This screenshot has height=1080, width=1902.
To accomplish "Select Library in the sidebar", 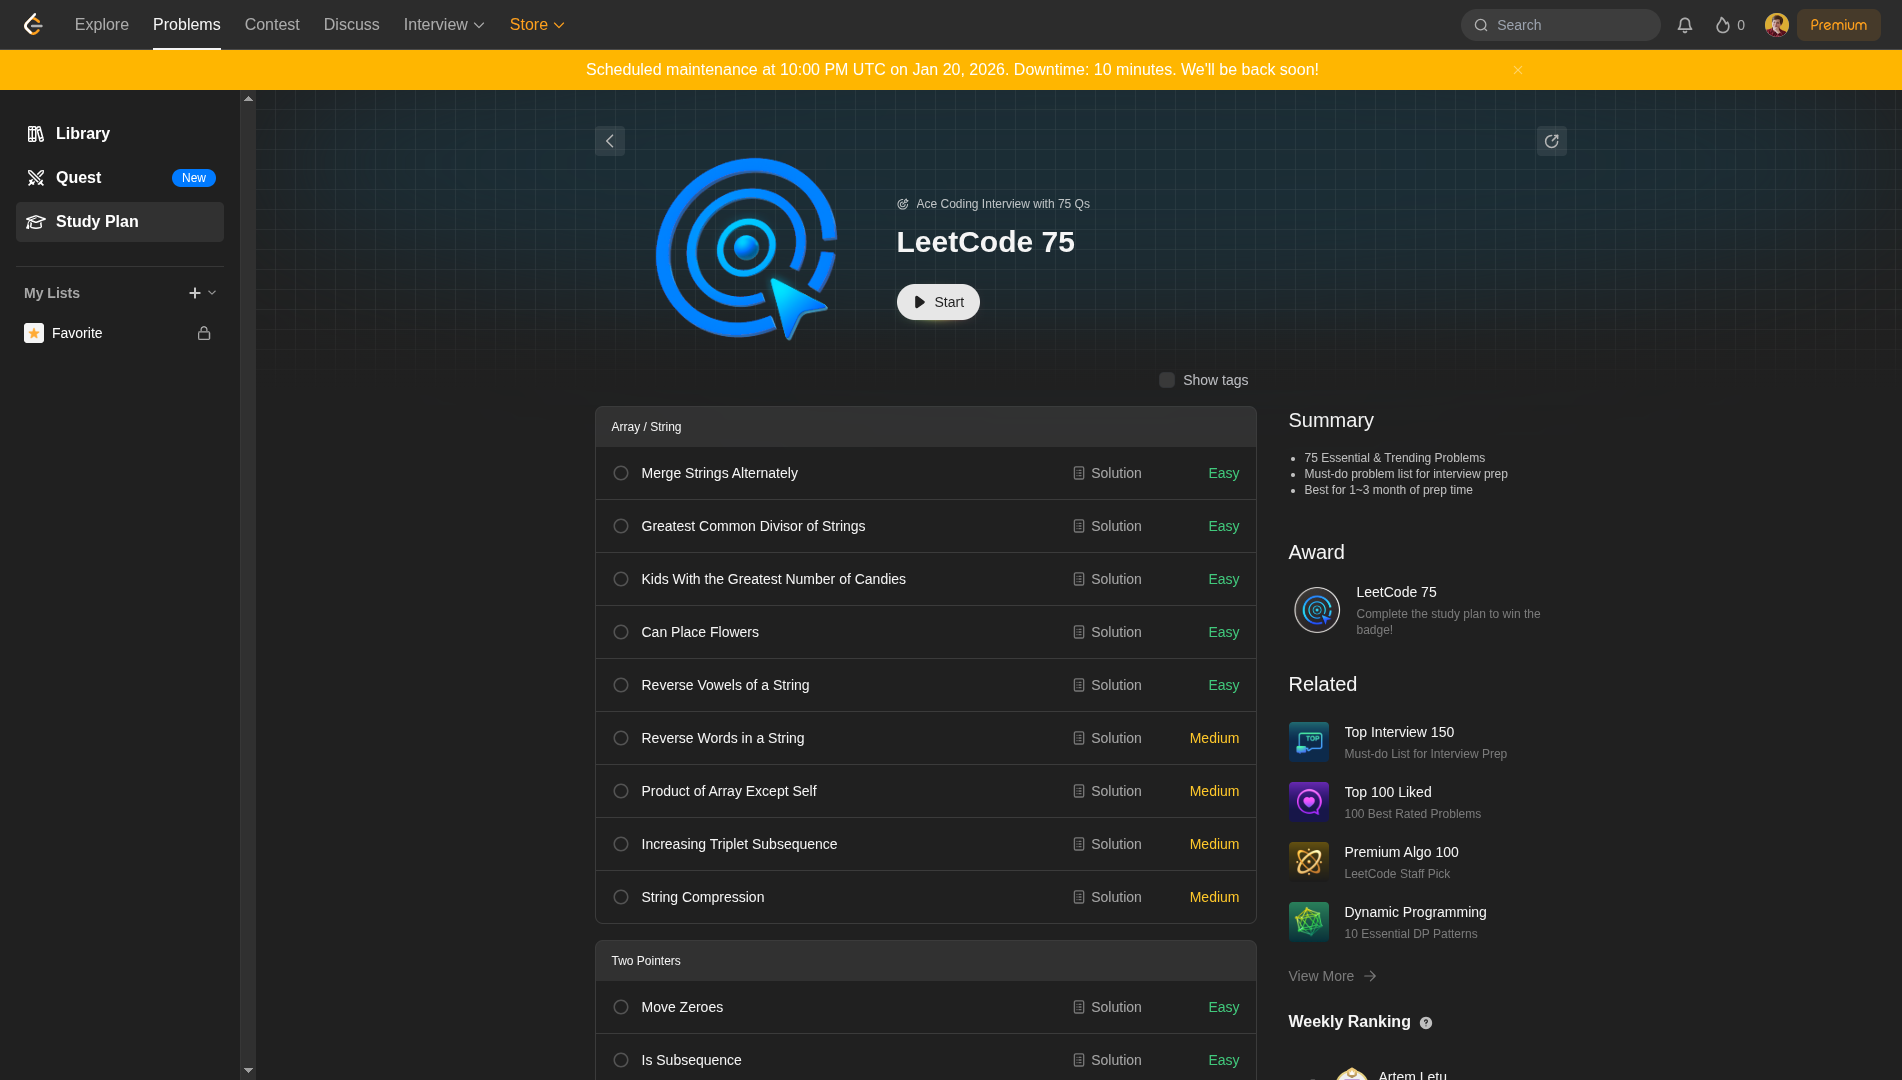I will (x=82, y=133).
